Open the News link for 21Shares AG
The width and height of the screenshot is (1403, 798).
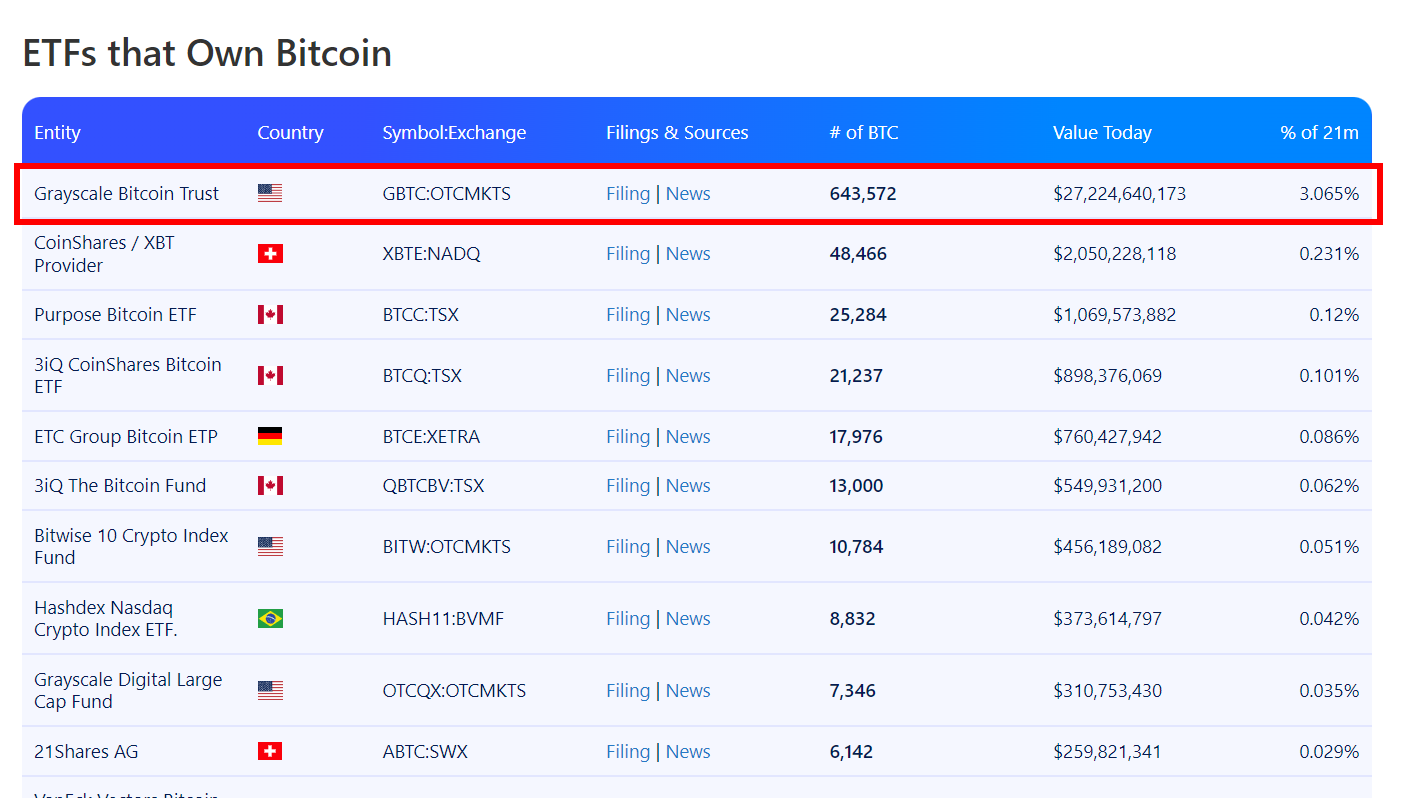click(688, 752)
